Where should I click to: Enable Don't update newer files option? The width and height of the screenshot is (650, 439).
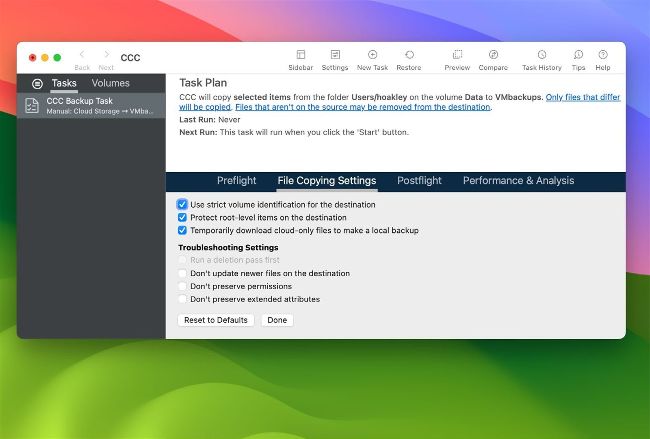tap(182, 273)
